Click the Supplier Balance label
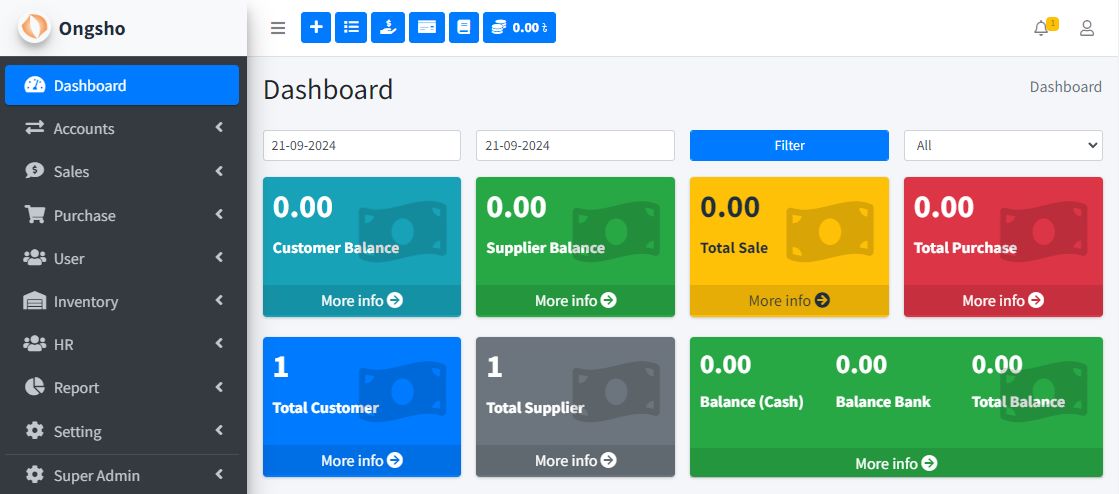 545,248
